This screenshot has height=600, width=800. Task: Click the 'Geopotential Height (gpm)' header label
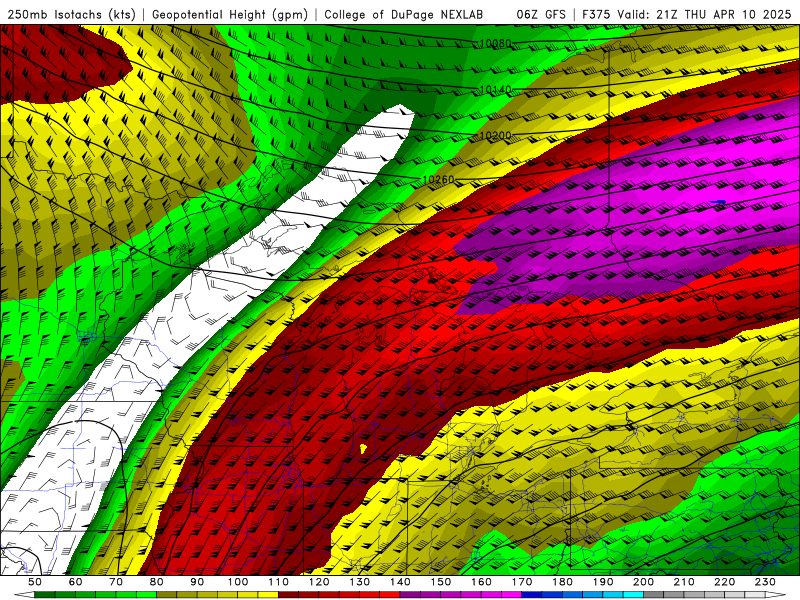230,14
